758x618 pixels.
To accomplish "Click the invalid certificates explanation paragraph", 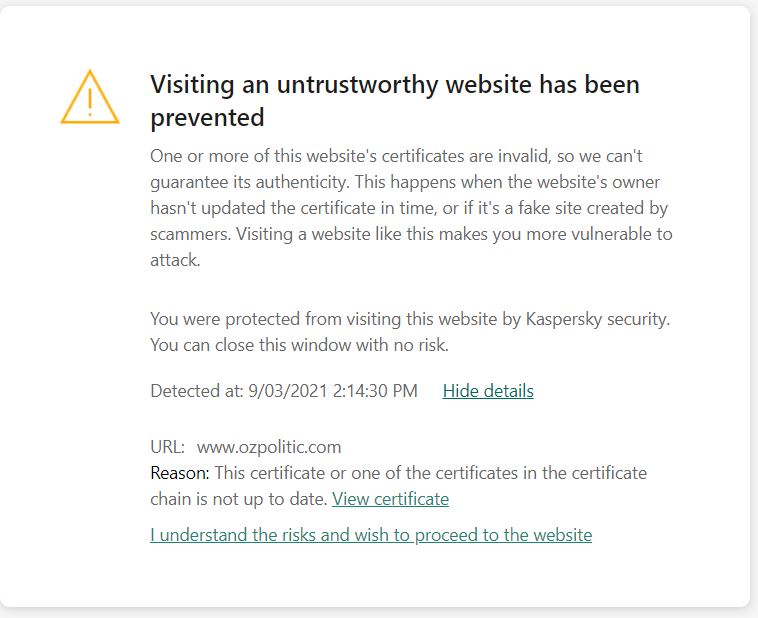I will pyautogui.click(x=410, y=209).
